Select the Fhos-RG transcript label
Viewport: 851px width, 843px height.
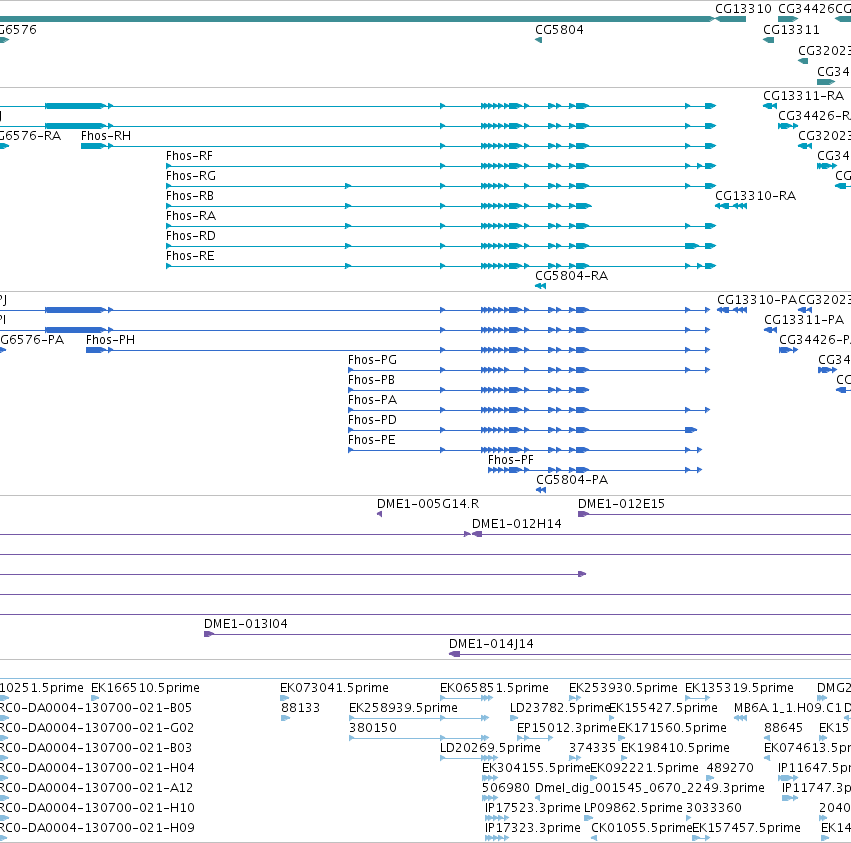click(x=191, y=176)
